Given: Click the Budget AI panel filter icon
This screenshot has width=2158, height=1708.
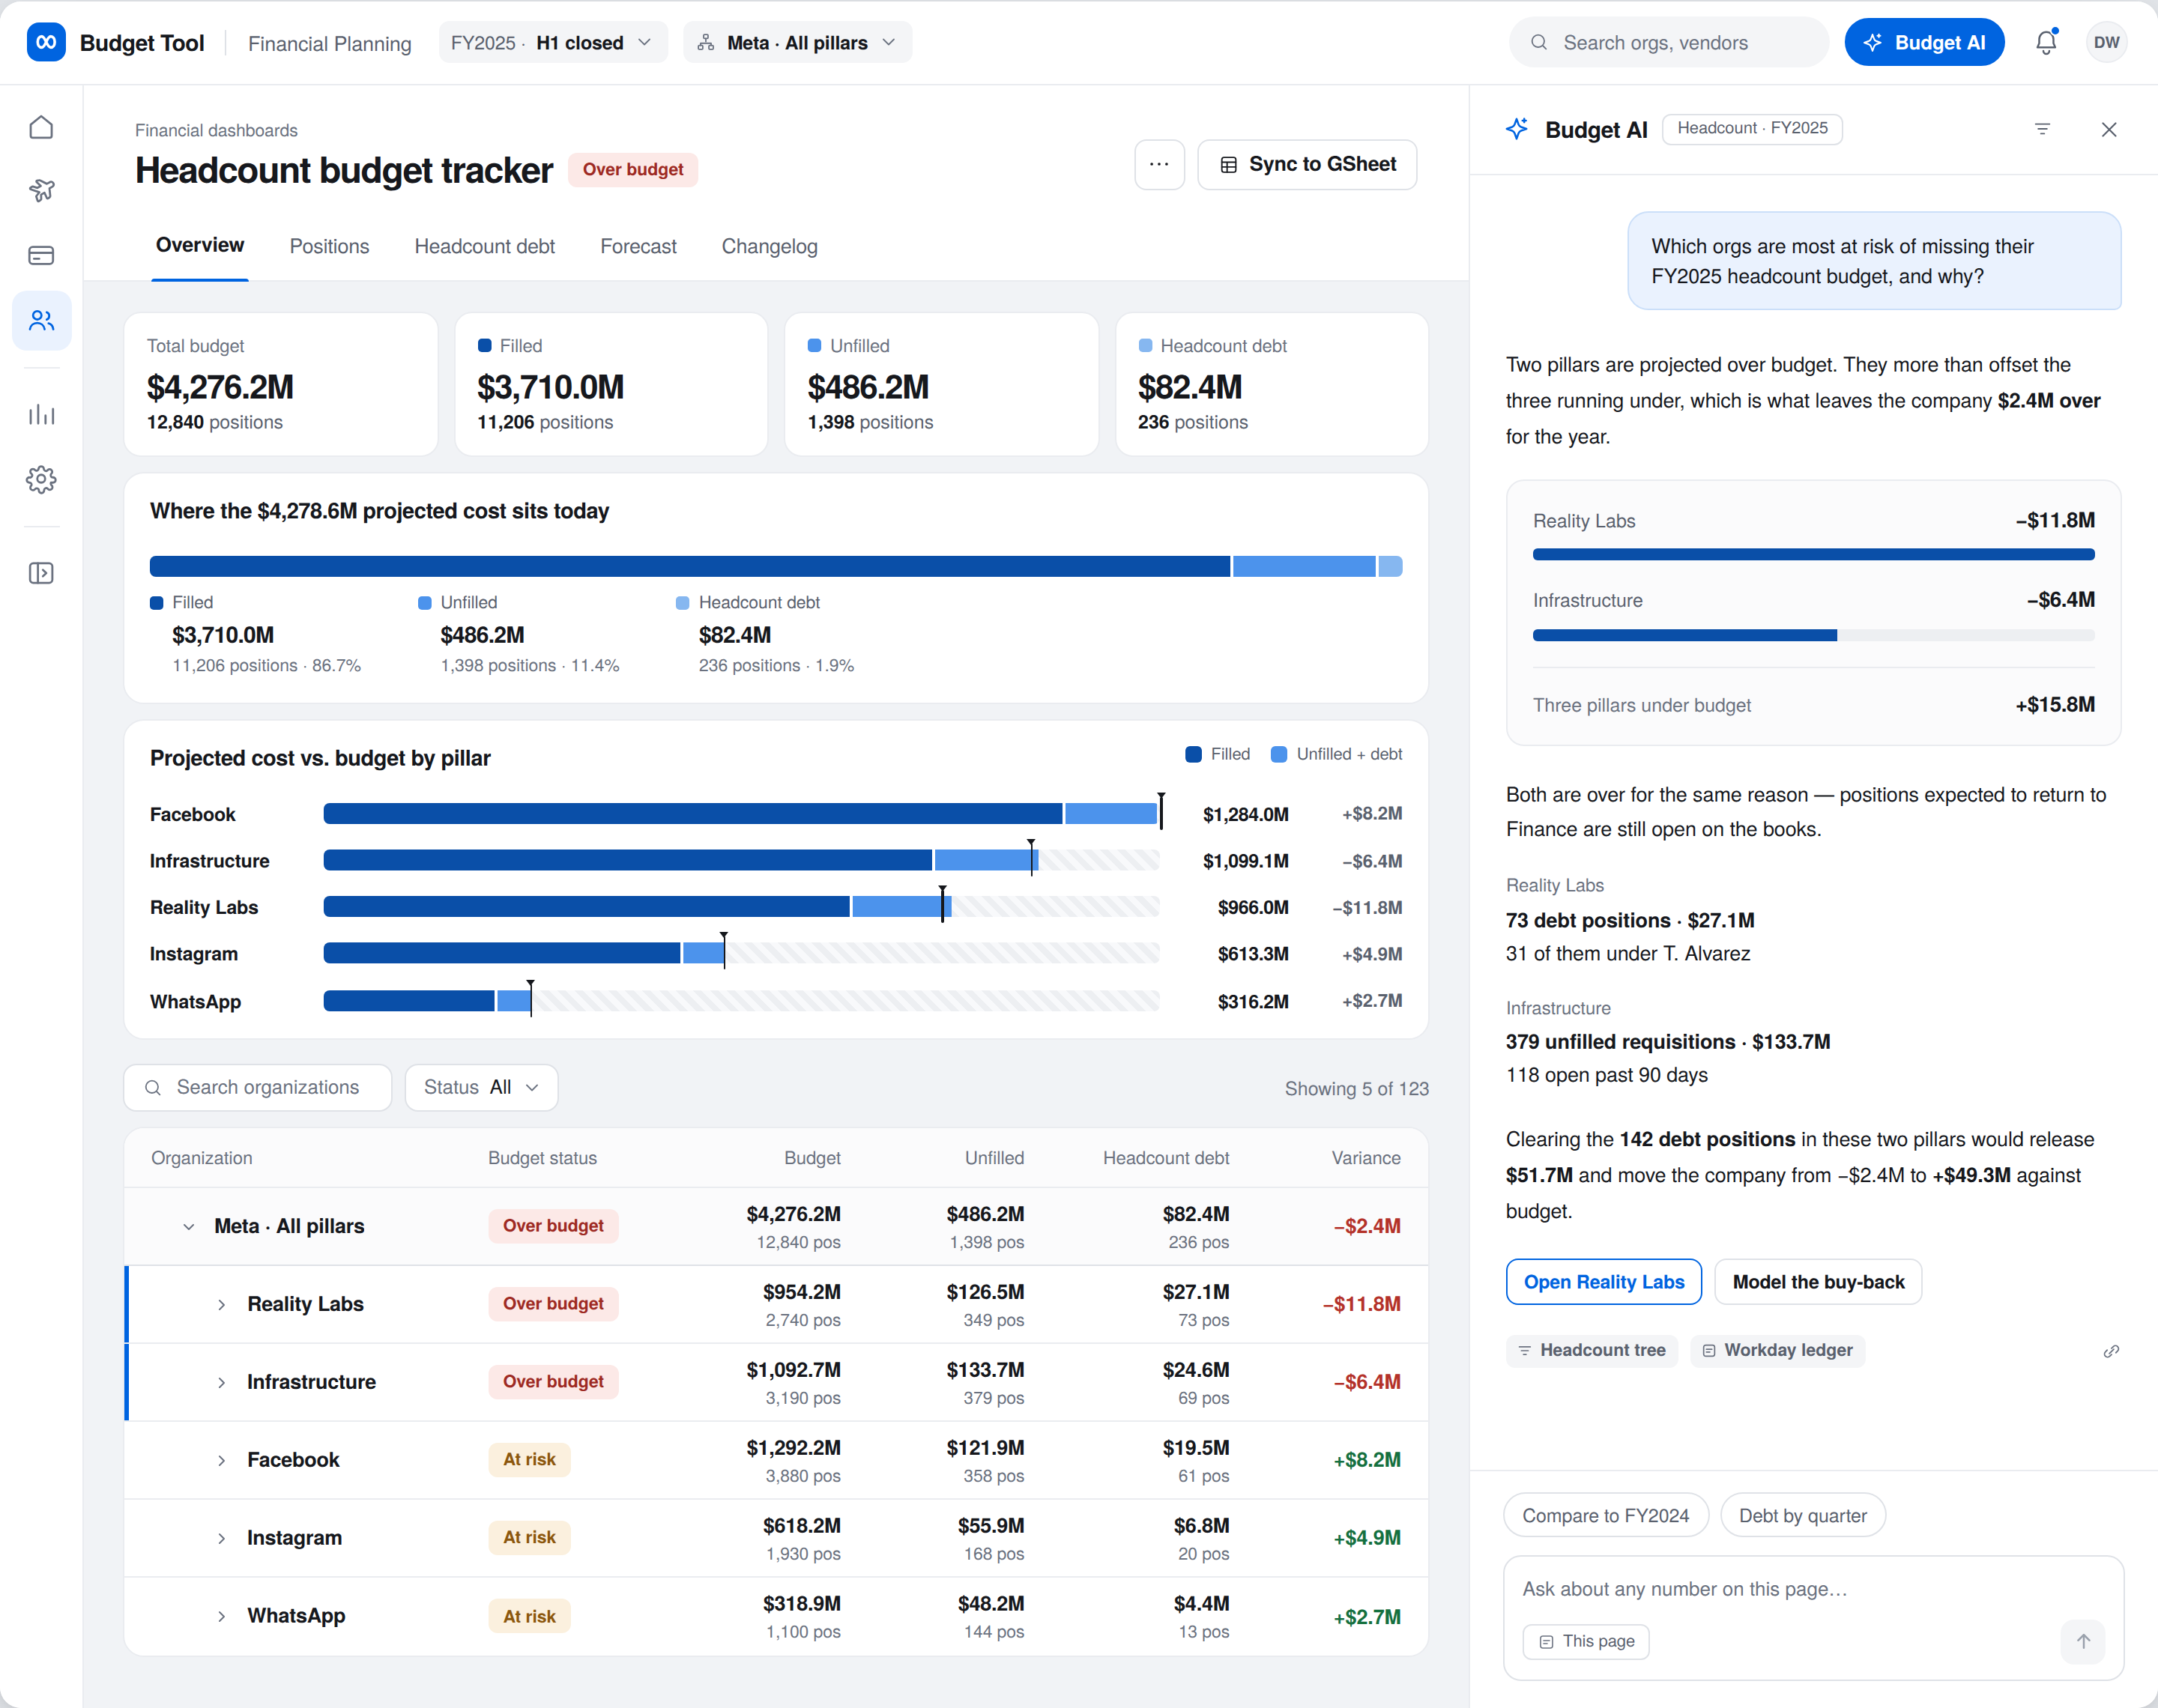Looking at the screenshot, I should click(2042, 129).
